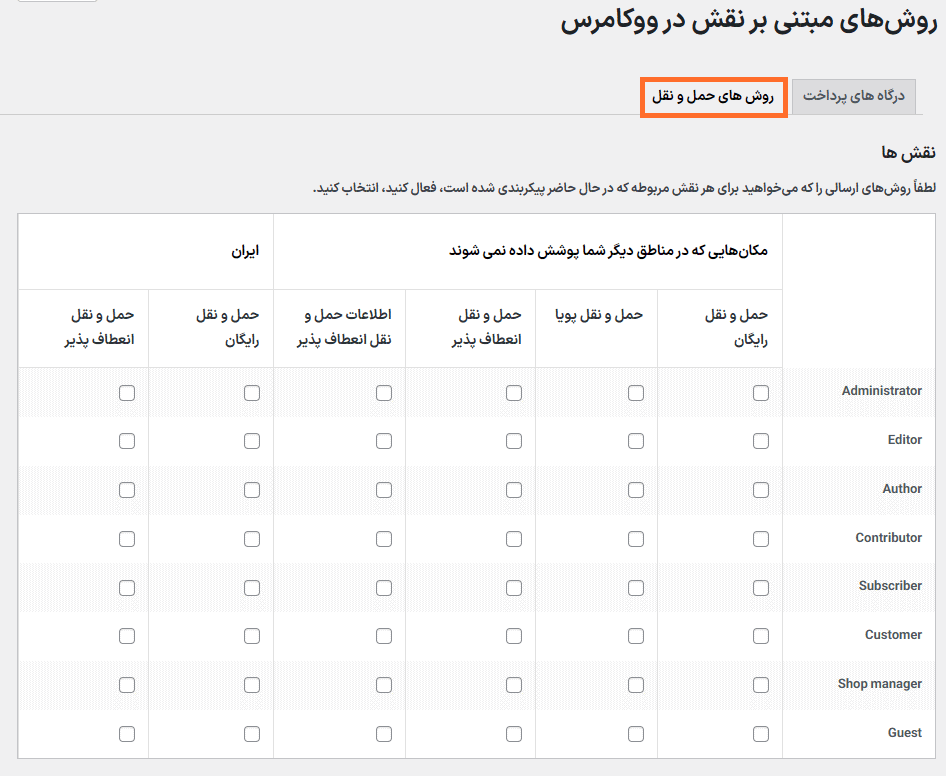Enable اطلاعات حمل و نقل انعطاف پذیر for Editor
Image resolution: width=946 pixels, height=776 pixels.
pos(384,441)
